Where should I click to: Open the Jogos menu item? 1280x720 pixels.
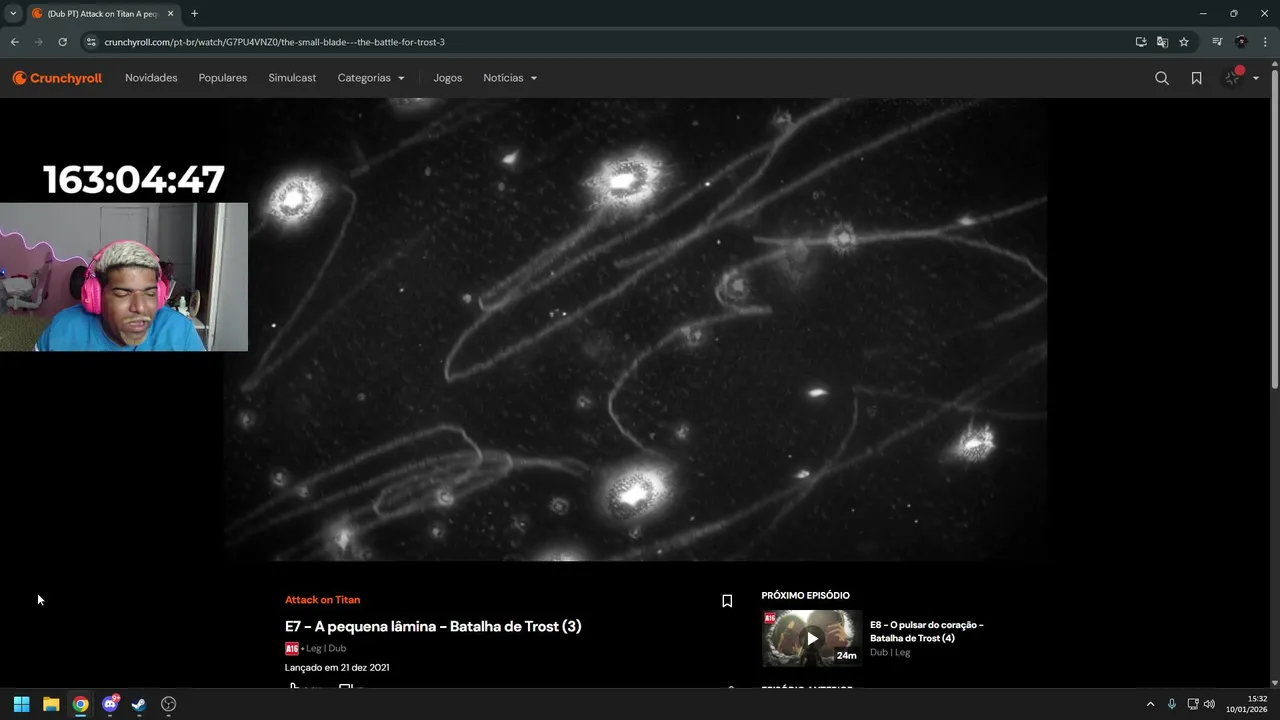pyautogui.click(x=448, y=78)
